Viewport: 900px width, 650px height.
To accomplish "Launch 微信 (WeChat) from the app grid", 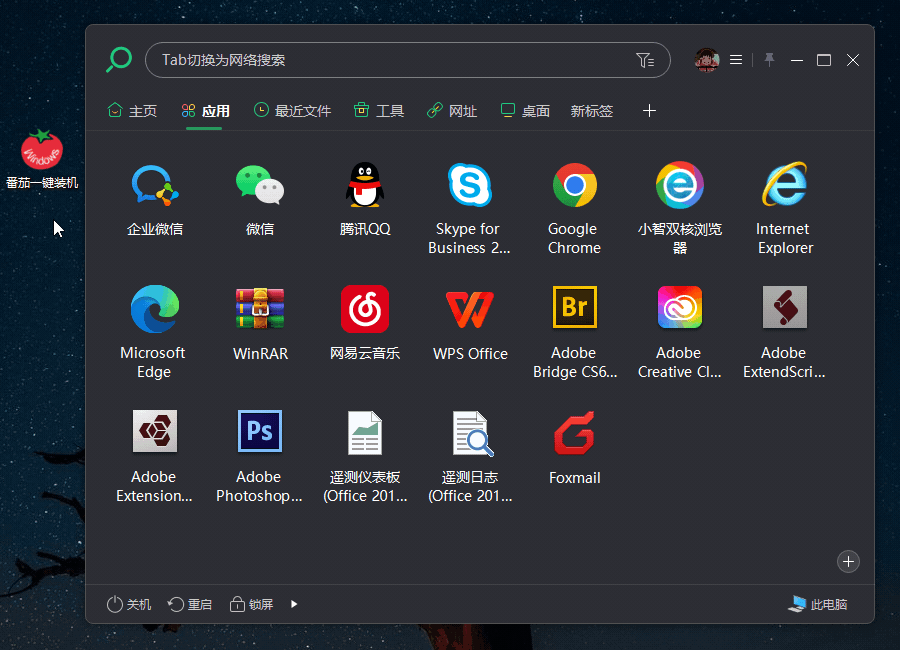I will click(x=260, y=185).
